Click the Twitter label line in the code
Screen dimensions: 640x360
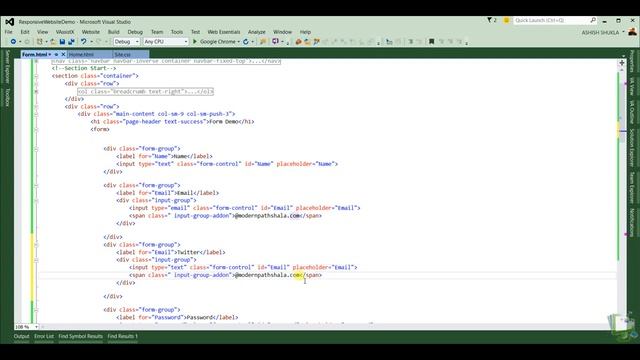pos(171,252)
